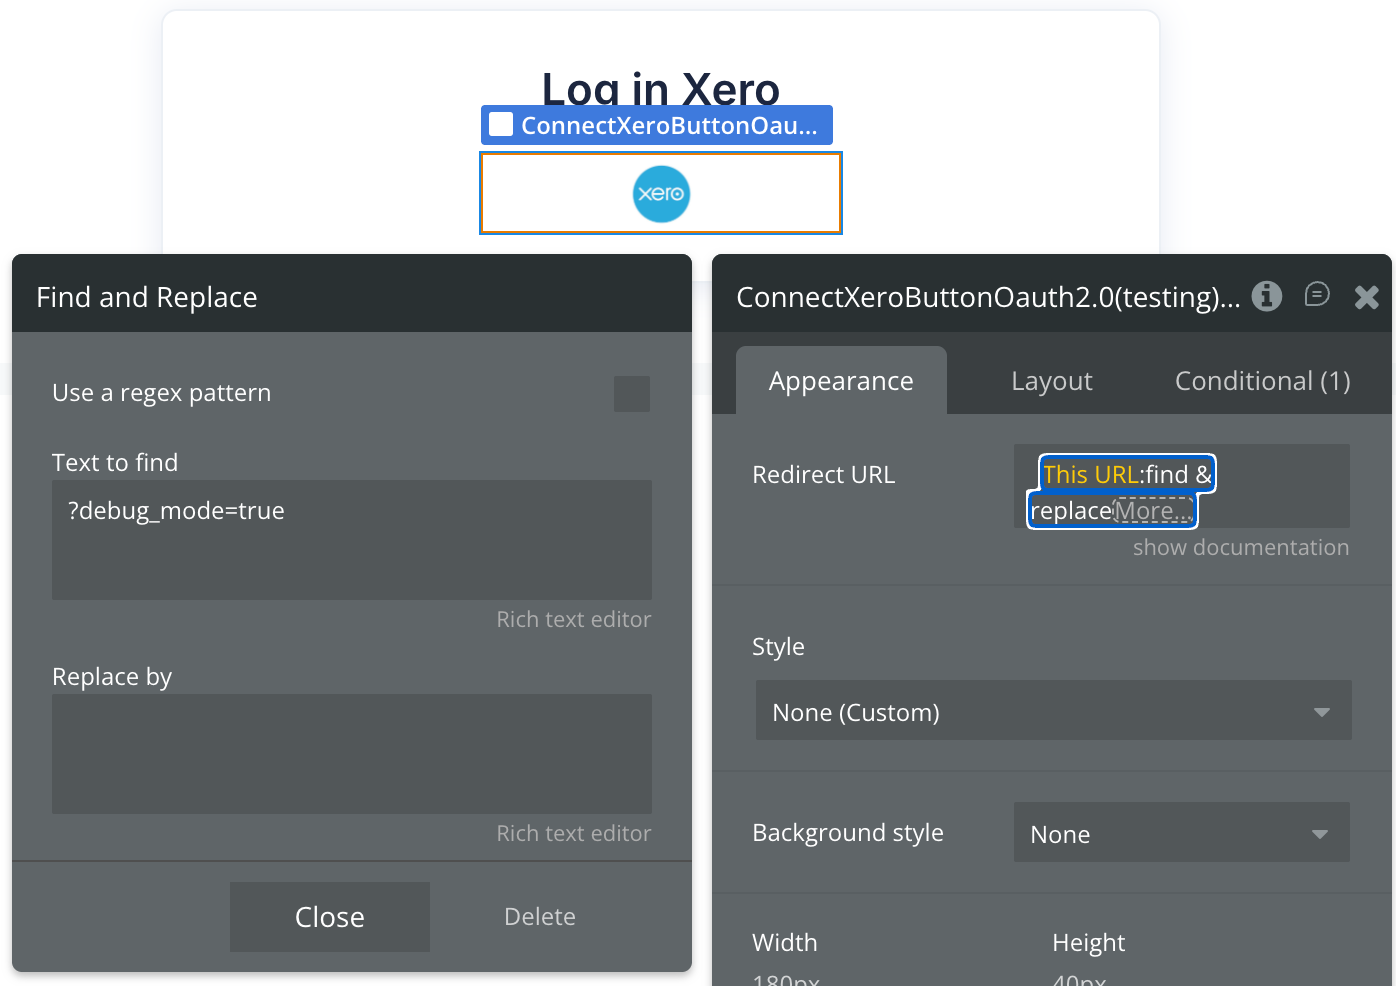The image size is (1396, 986).
Task: Open the comment bubble icon
Action: (x=1317, y=295)
